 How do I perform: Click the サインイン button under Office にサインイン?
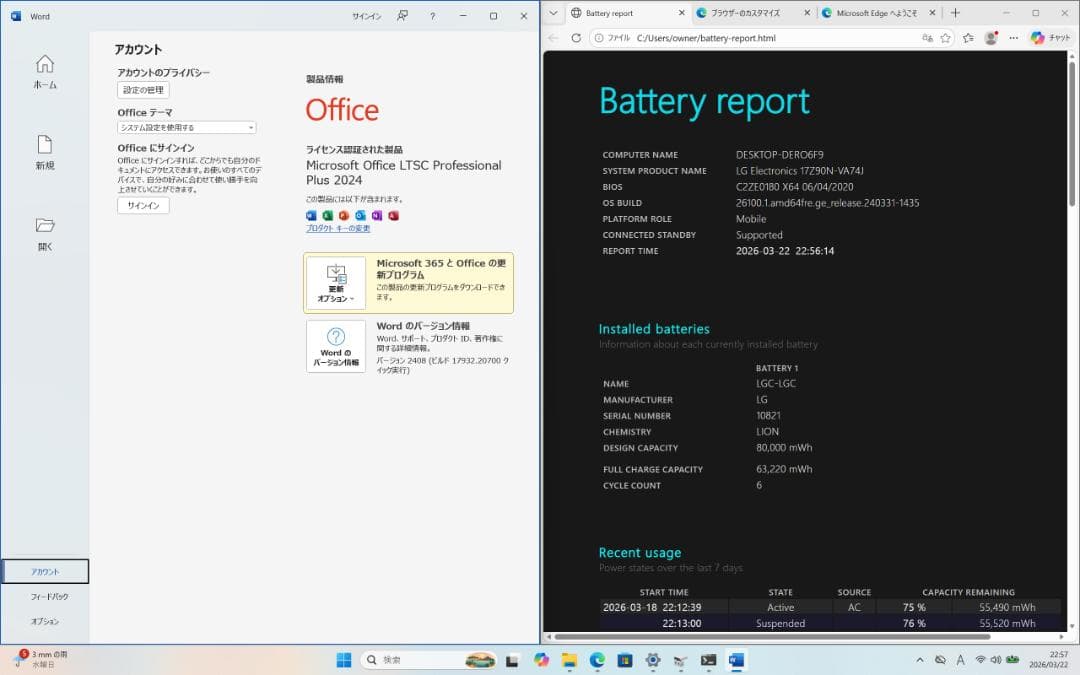(x=143, y=205)
